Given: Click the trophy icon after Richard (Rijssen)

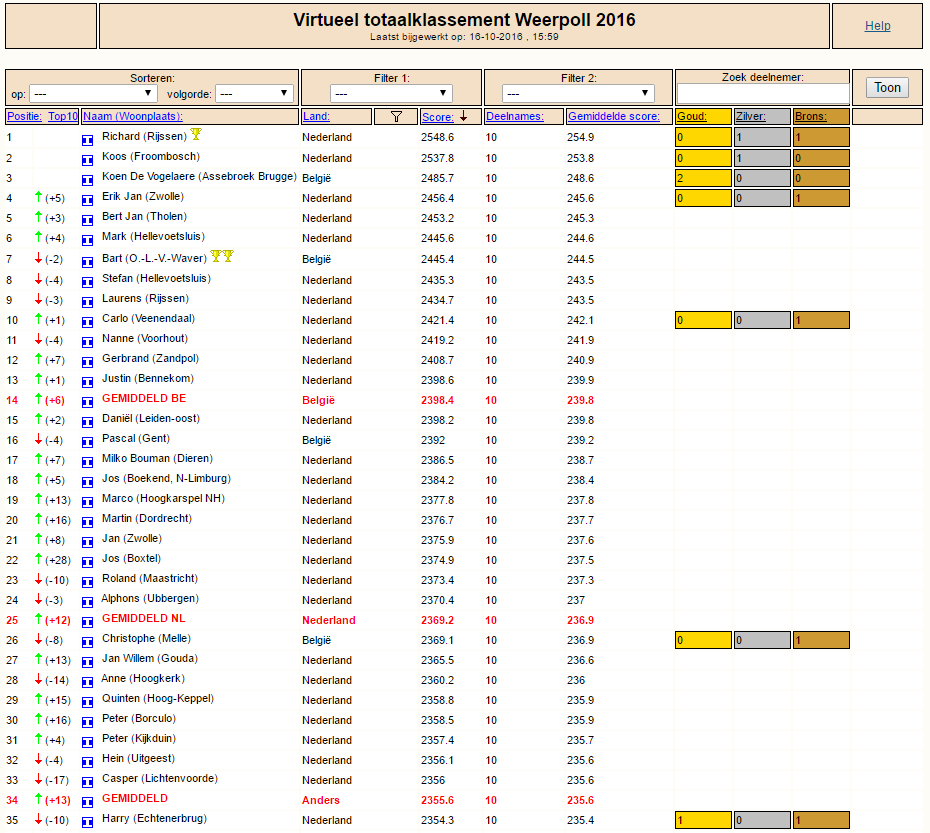Looking at the screenshot, I should pos(196,134).
